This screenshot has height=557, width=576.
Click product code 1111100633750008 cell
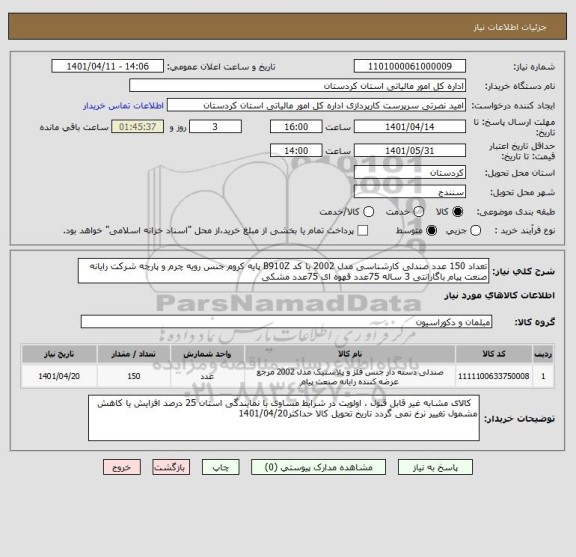493,376
